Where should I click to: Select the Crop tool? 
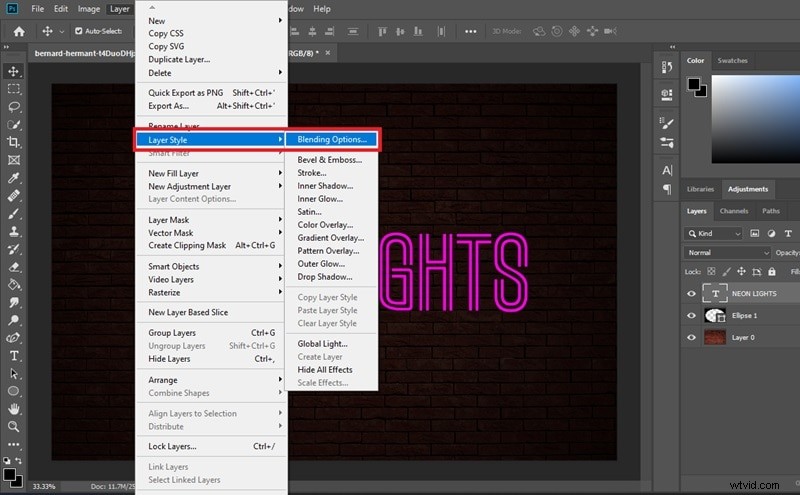pos(14,142)
